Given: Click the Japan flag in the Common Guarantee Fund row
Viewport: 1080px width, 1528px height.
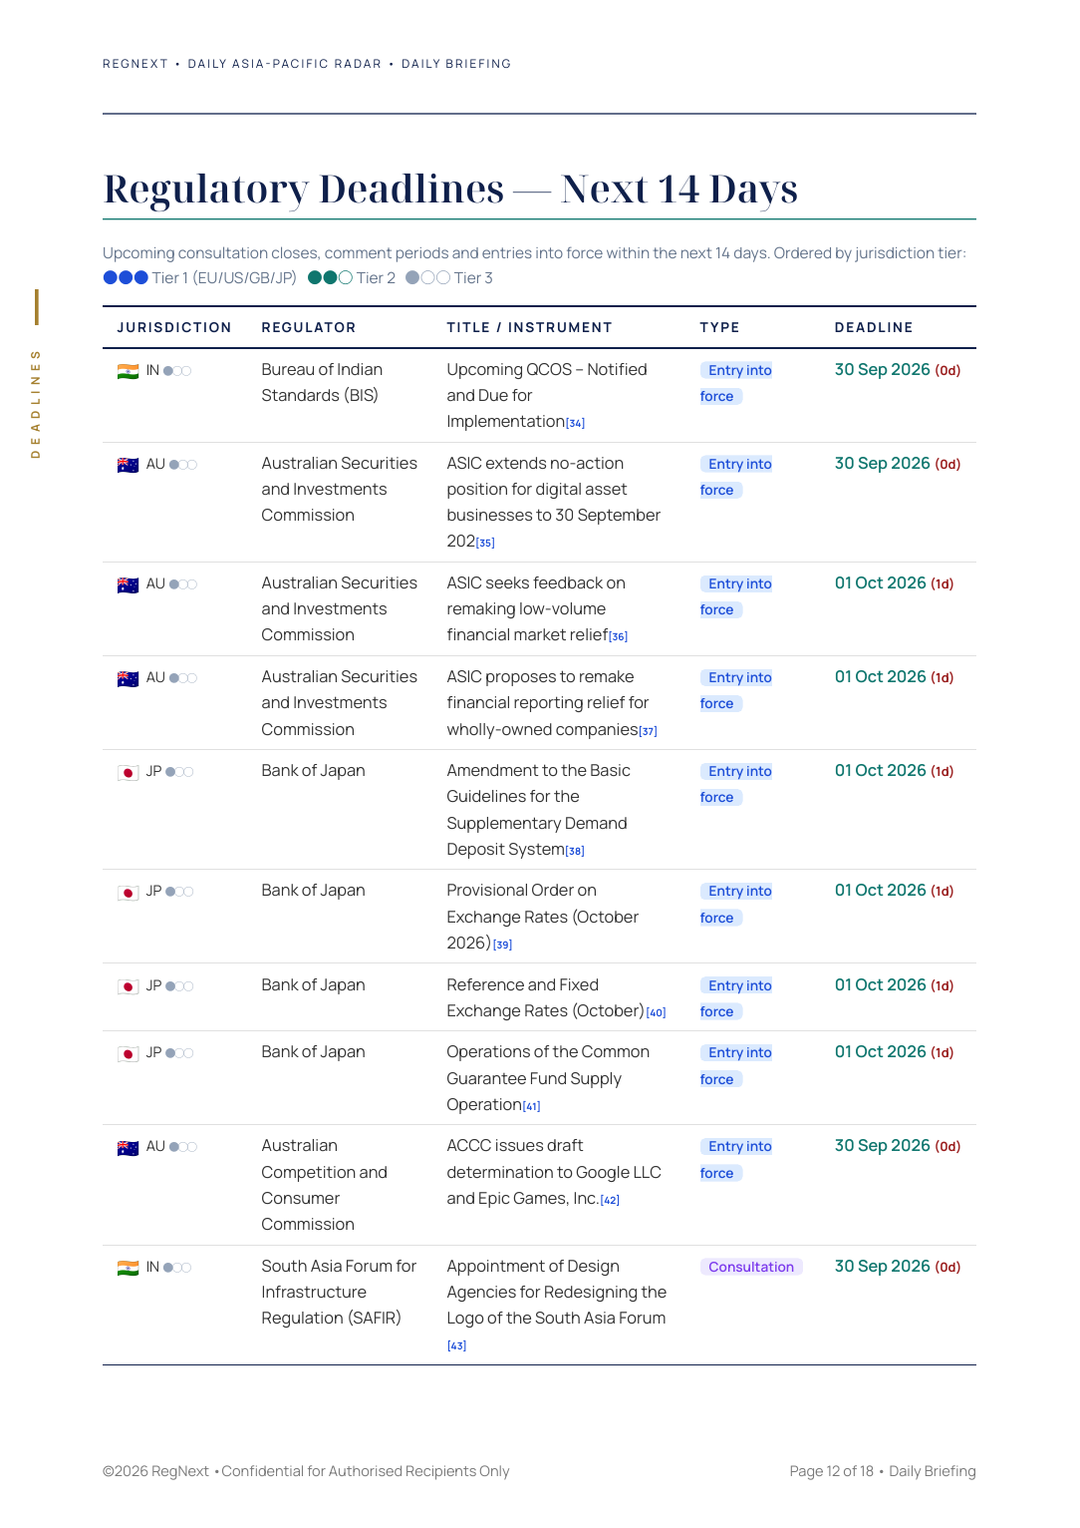Looking at the screenshot, I should point(128,1054).
